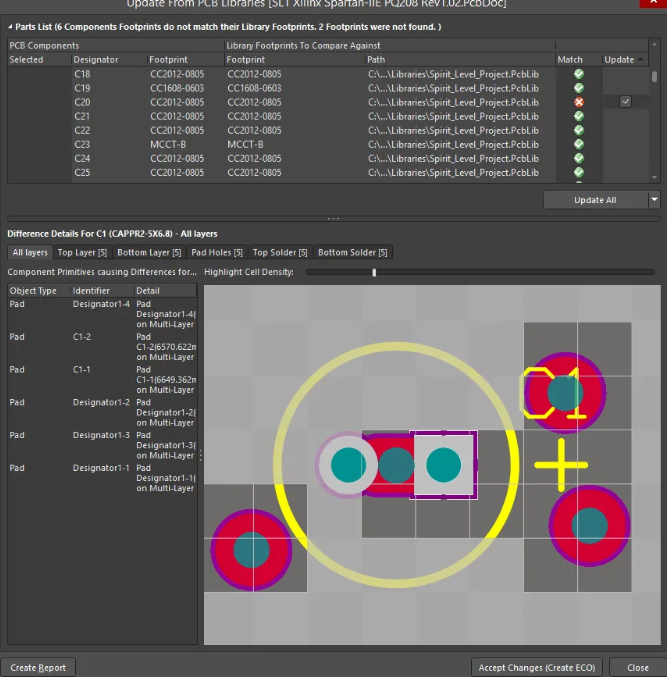
Task: Click the green match icon for C22
Action: pyautogui.click(x=578, y=130)
